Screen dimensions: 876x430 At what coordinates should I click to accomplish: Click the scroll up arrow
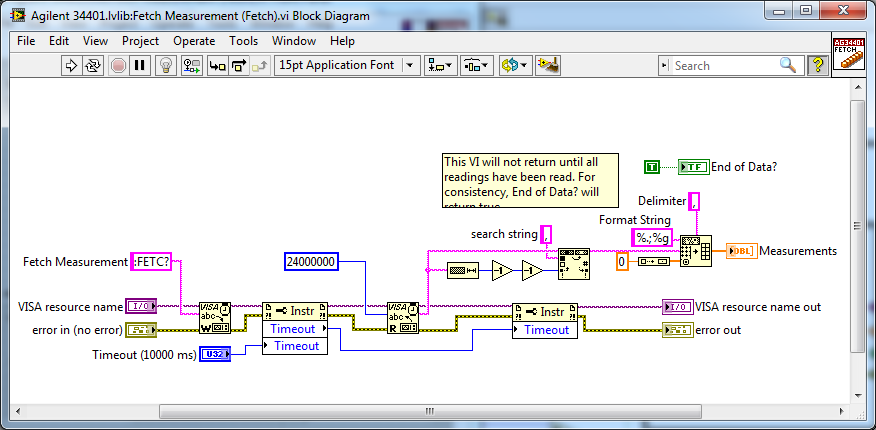point(858,87)
